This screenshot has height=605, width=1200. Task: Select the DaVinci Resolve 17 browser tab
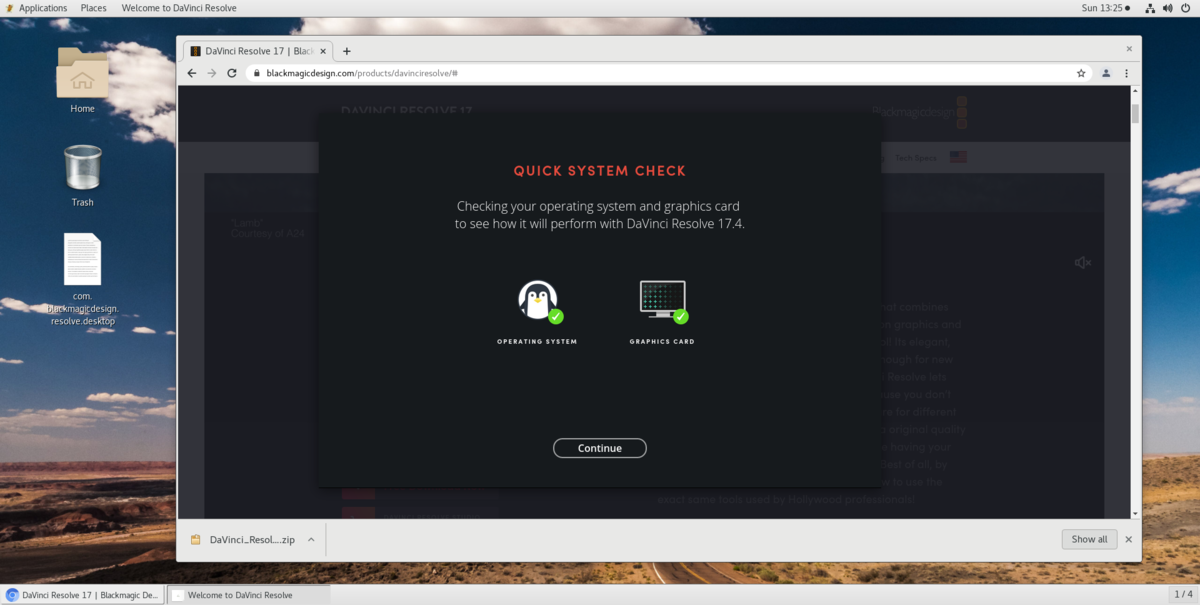258,51
